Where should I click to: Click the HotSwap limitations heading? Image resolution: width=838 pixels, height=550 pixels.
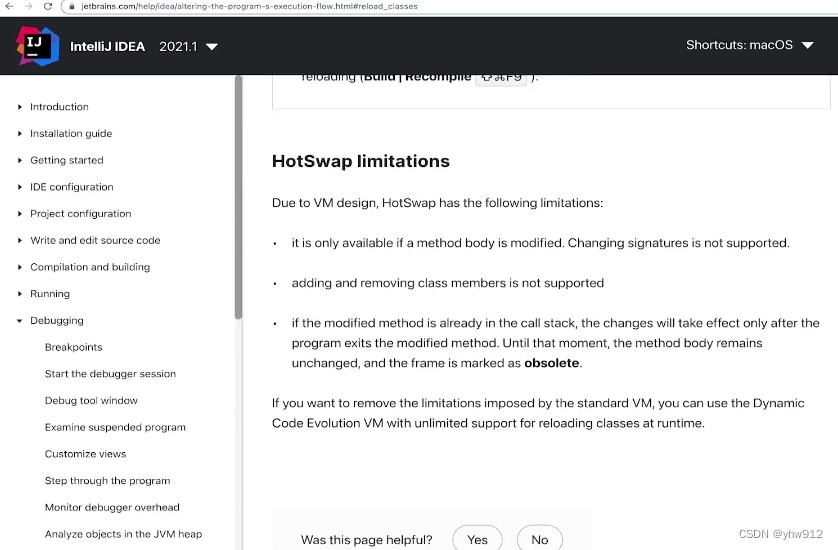[x=361, y=161]
